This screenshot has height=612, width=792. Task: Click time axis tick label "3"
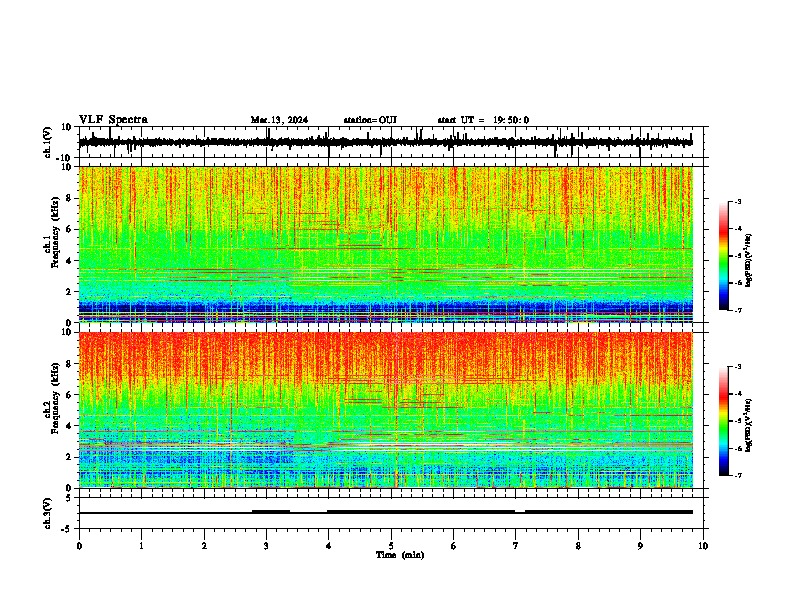click(266, 546)
